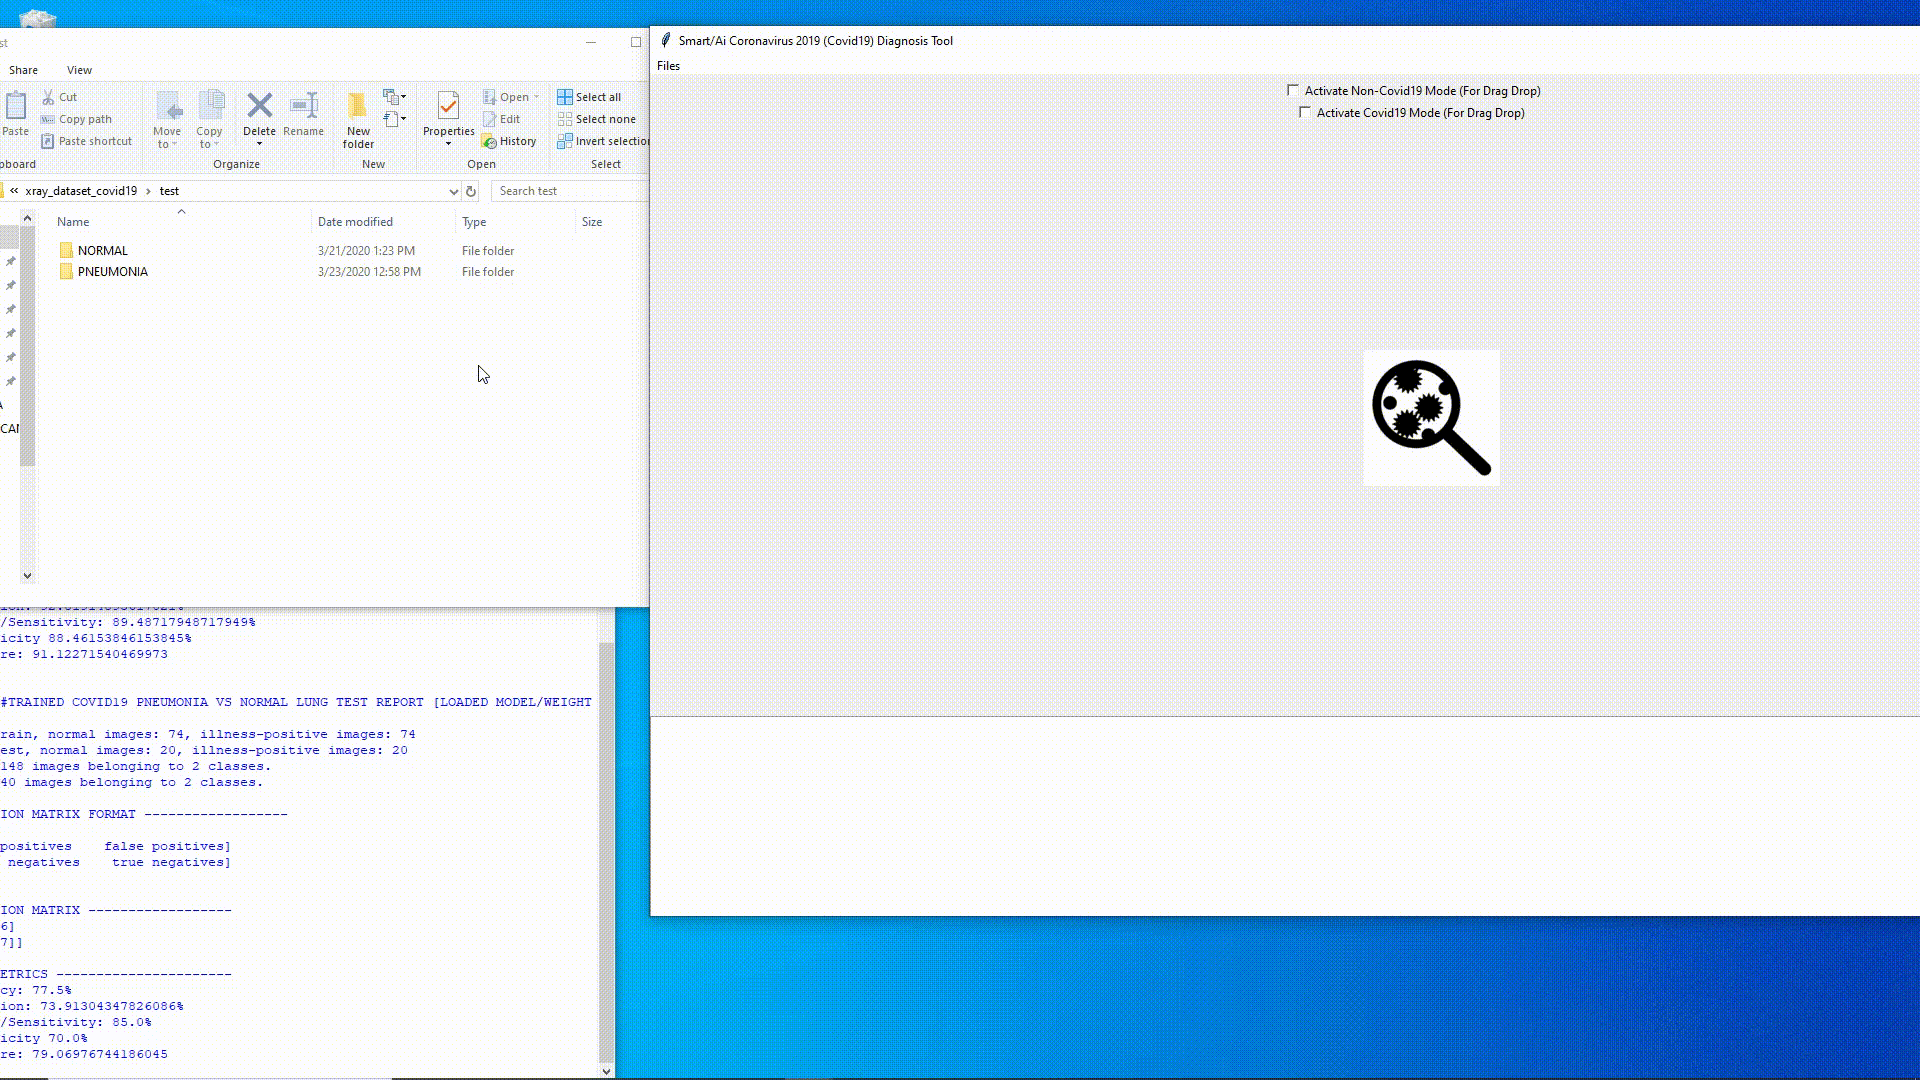Open the Properties dropdown arrow

tap(448, 144)
